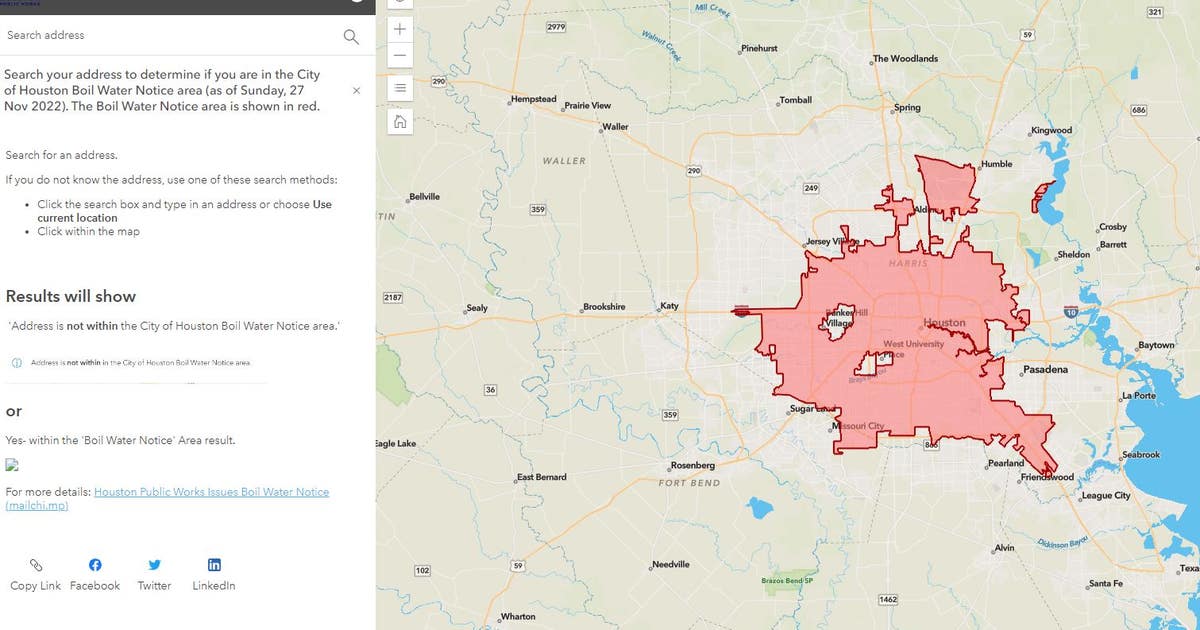This screenshot has height=630, width=1200.
Task: Click the Alvin town label
Action: pyautogui.click(x=1005, y=548)
